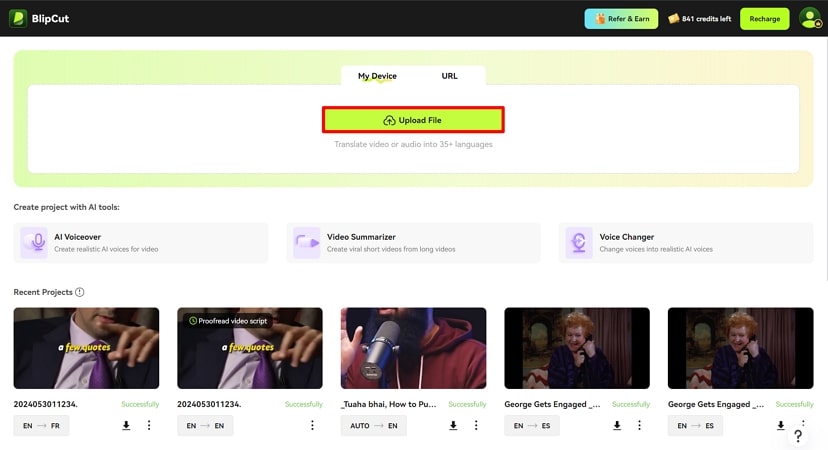
Task: Click the EN to EN language tag
Action: [x=205, y=426]
